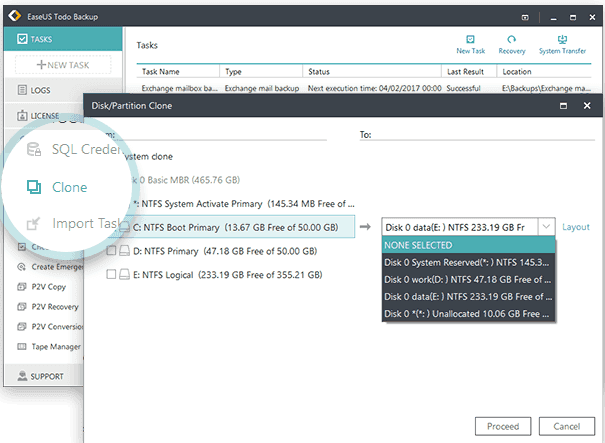Open P2V Copy tool
This screenshot has height=443, width=605.
click(x=52, y=285)
